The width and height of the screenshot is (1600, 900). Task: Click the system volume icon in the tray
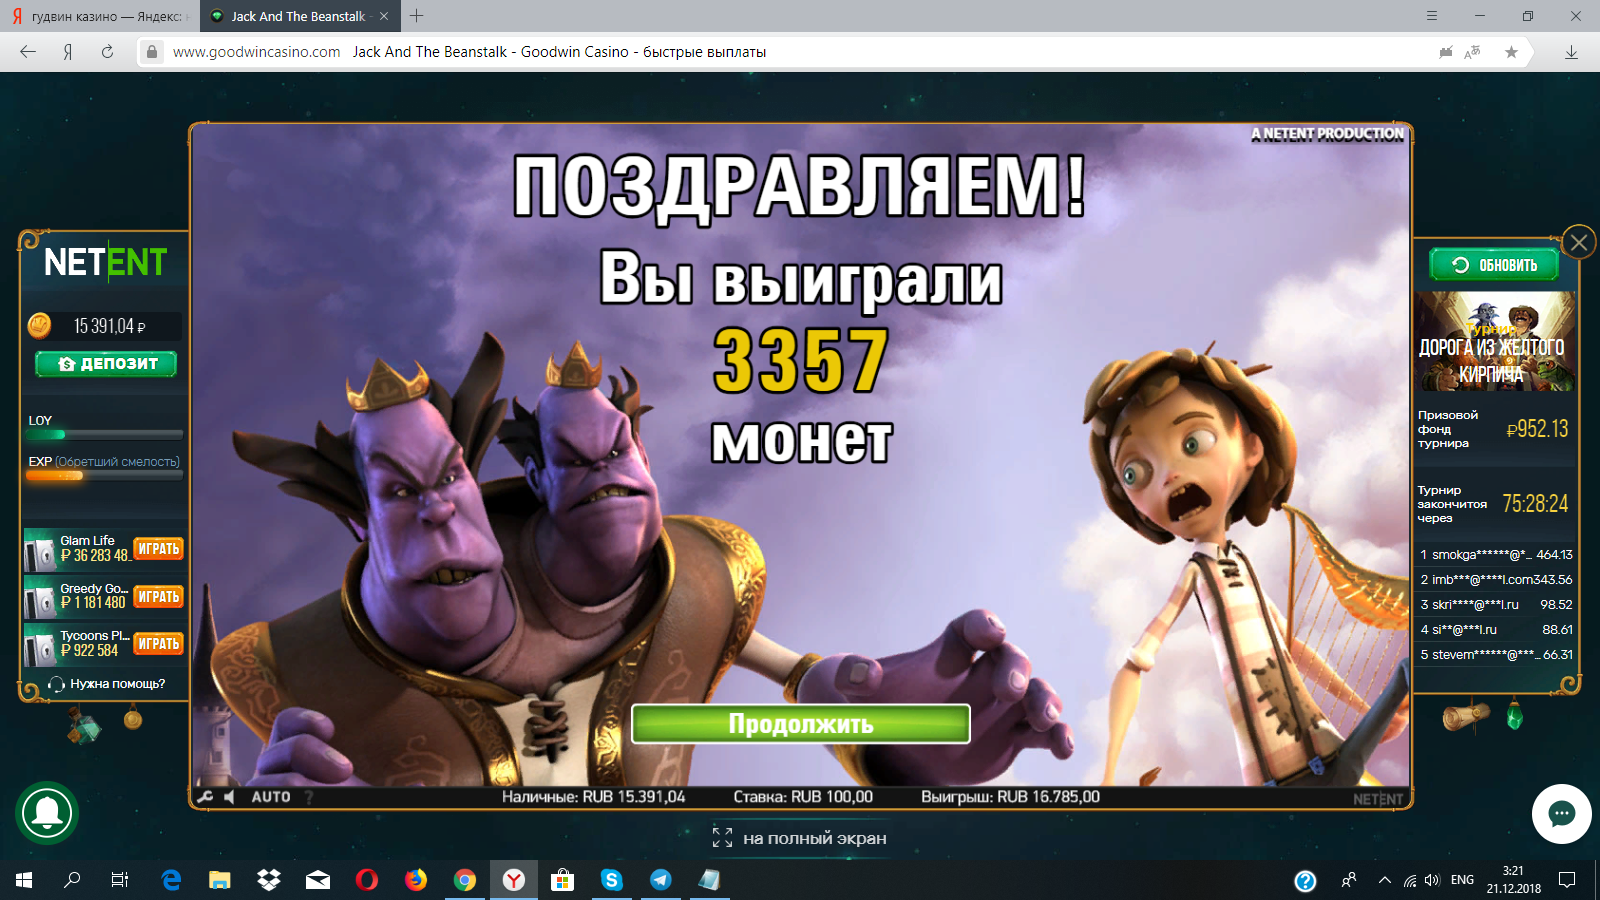coord(1432,880)
